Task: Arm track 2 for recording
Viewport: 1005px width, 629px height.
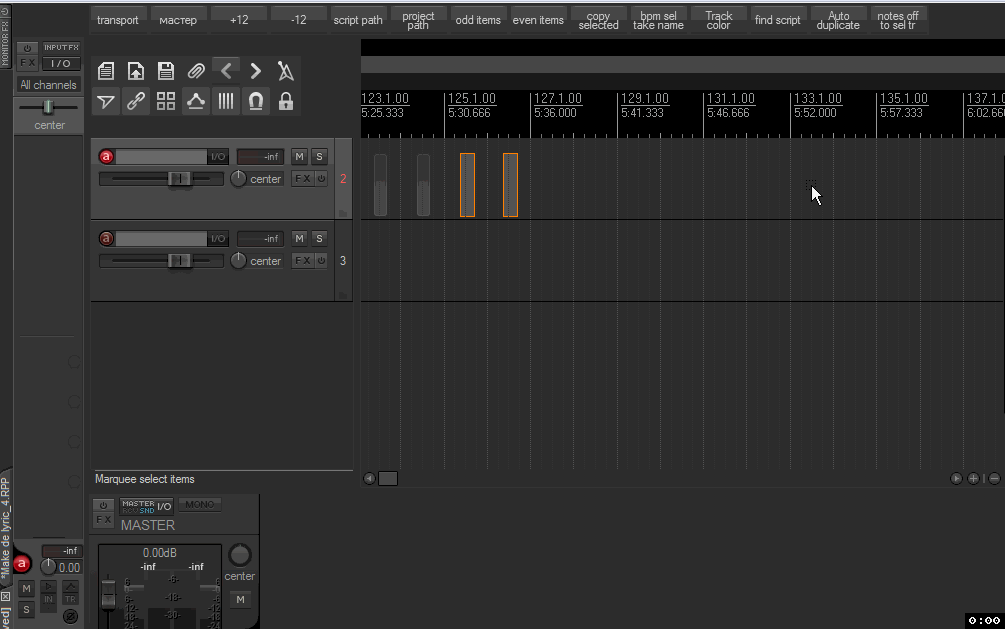Action: pyautogui.click(x=106, y=156)
